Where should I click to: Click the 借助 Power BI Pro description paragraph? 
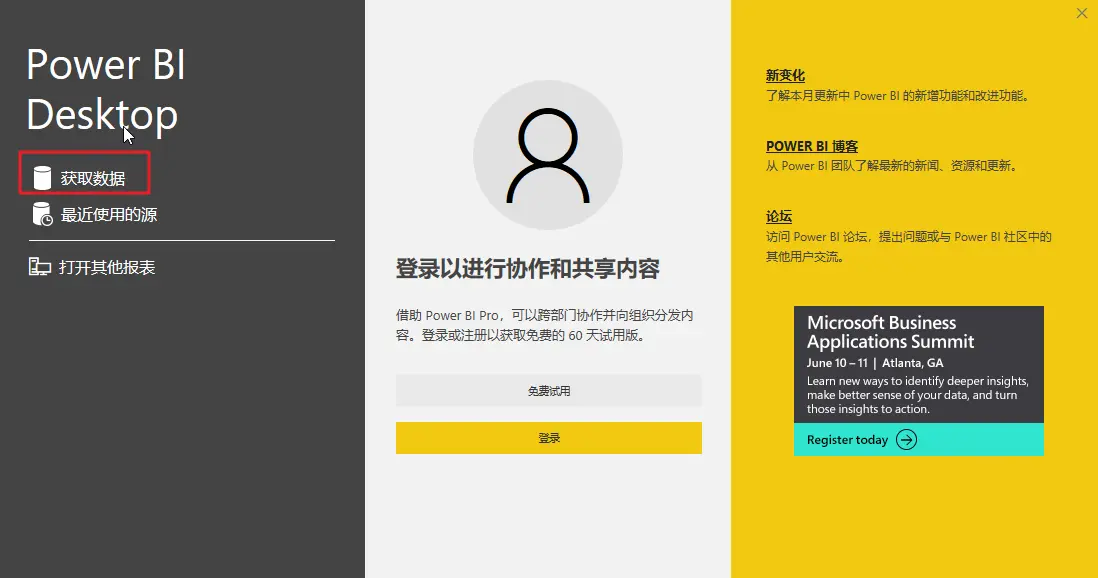(544, 325)
